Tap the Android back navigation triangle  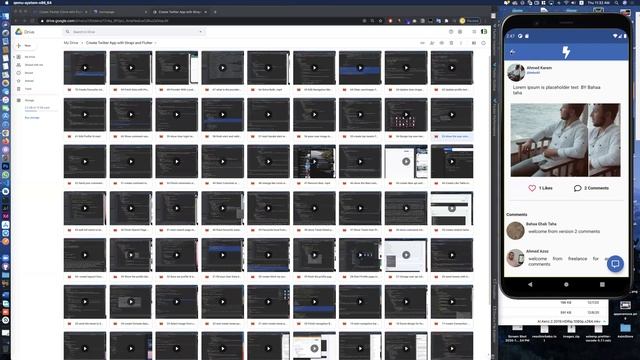click(x=530, y=284)
